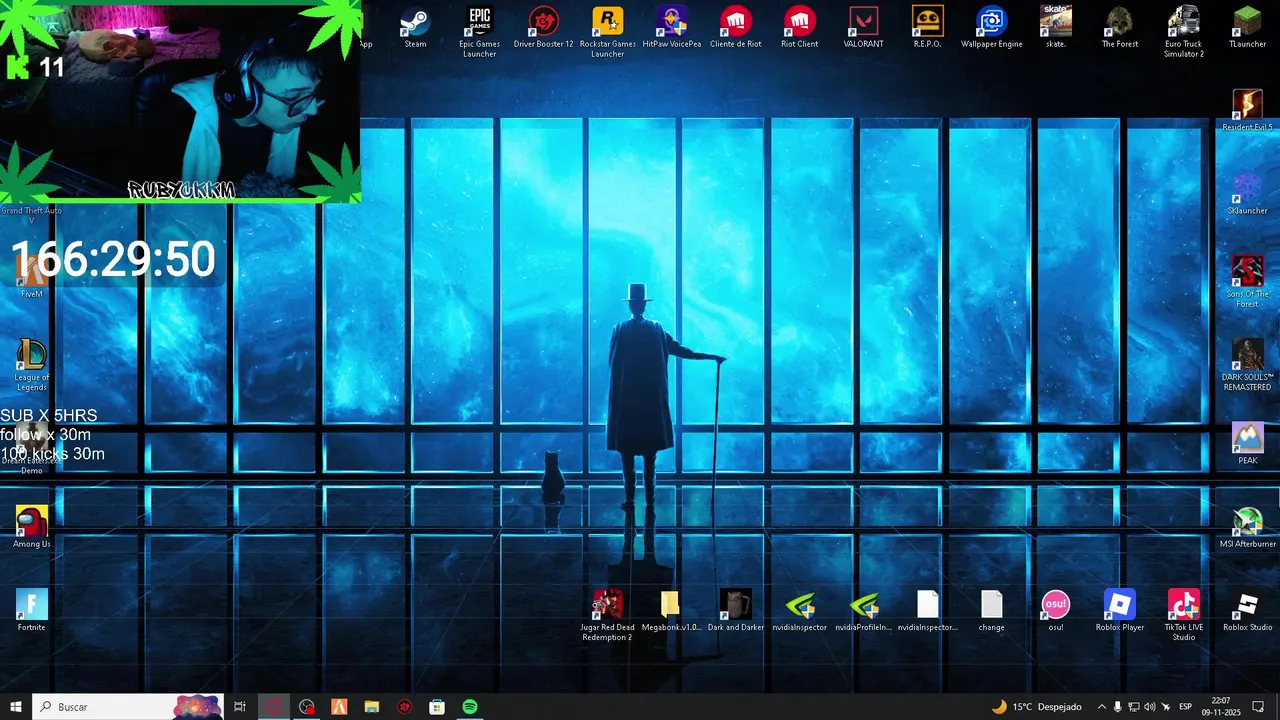Select the nvidiaProfileInspector desktop icon
This screenshot has width=1280, height=720.
coord(864,611)
